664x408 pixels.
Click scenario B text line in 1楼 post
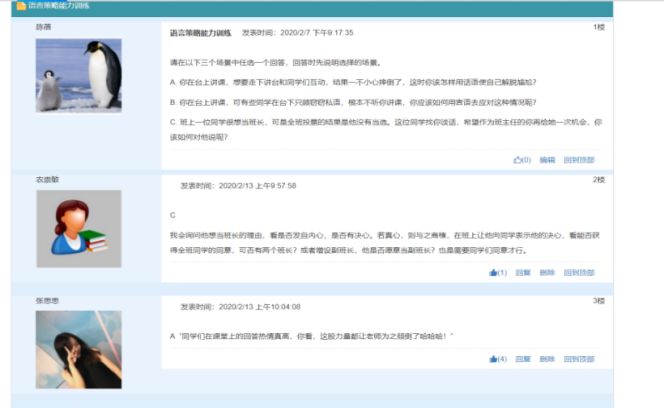353,102
